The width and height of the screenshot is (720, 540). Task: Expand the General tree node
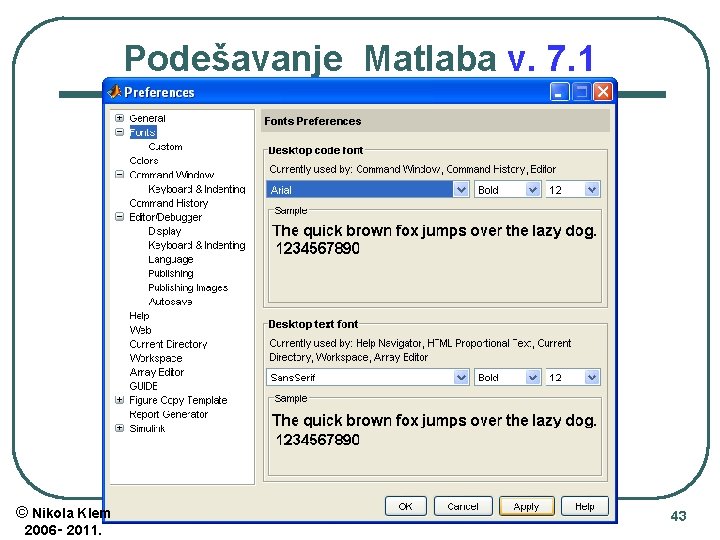point(119,118)
